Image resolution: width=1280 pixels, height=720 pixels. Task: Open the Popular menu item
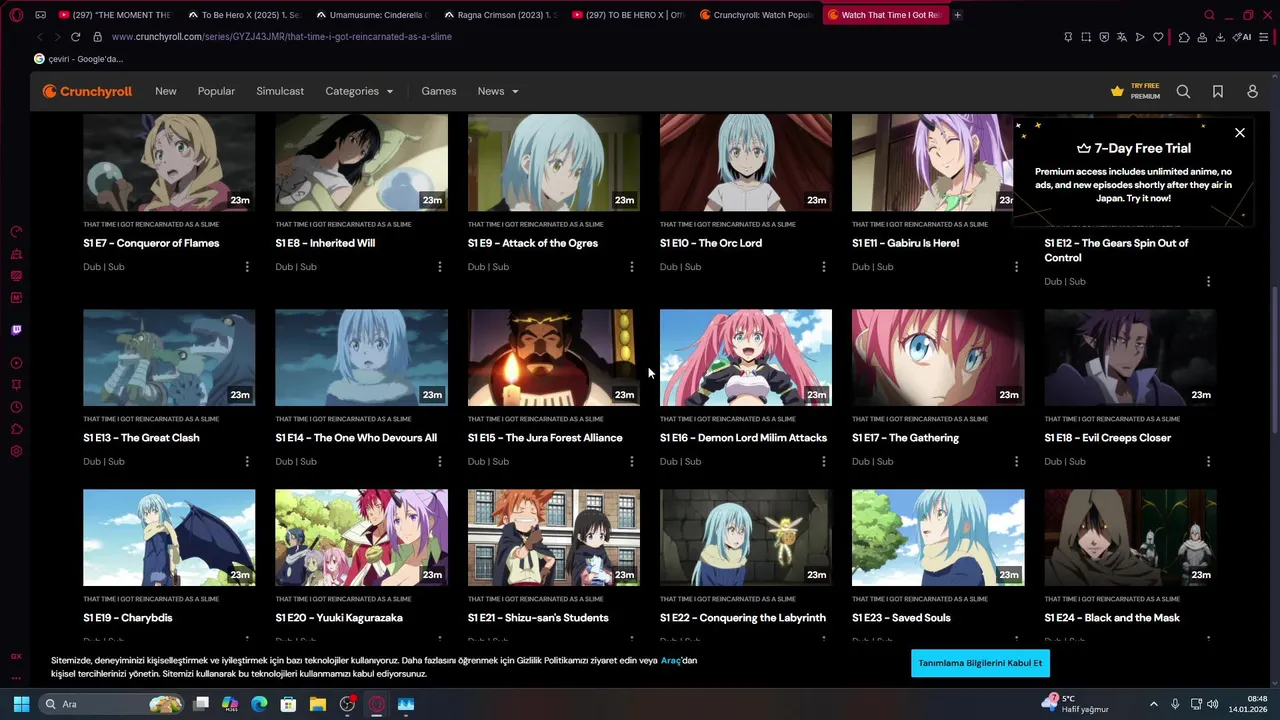[216, 91]
